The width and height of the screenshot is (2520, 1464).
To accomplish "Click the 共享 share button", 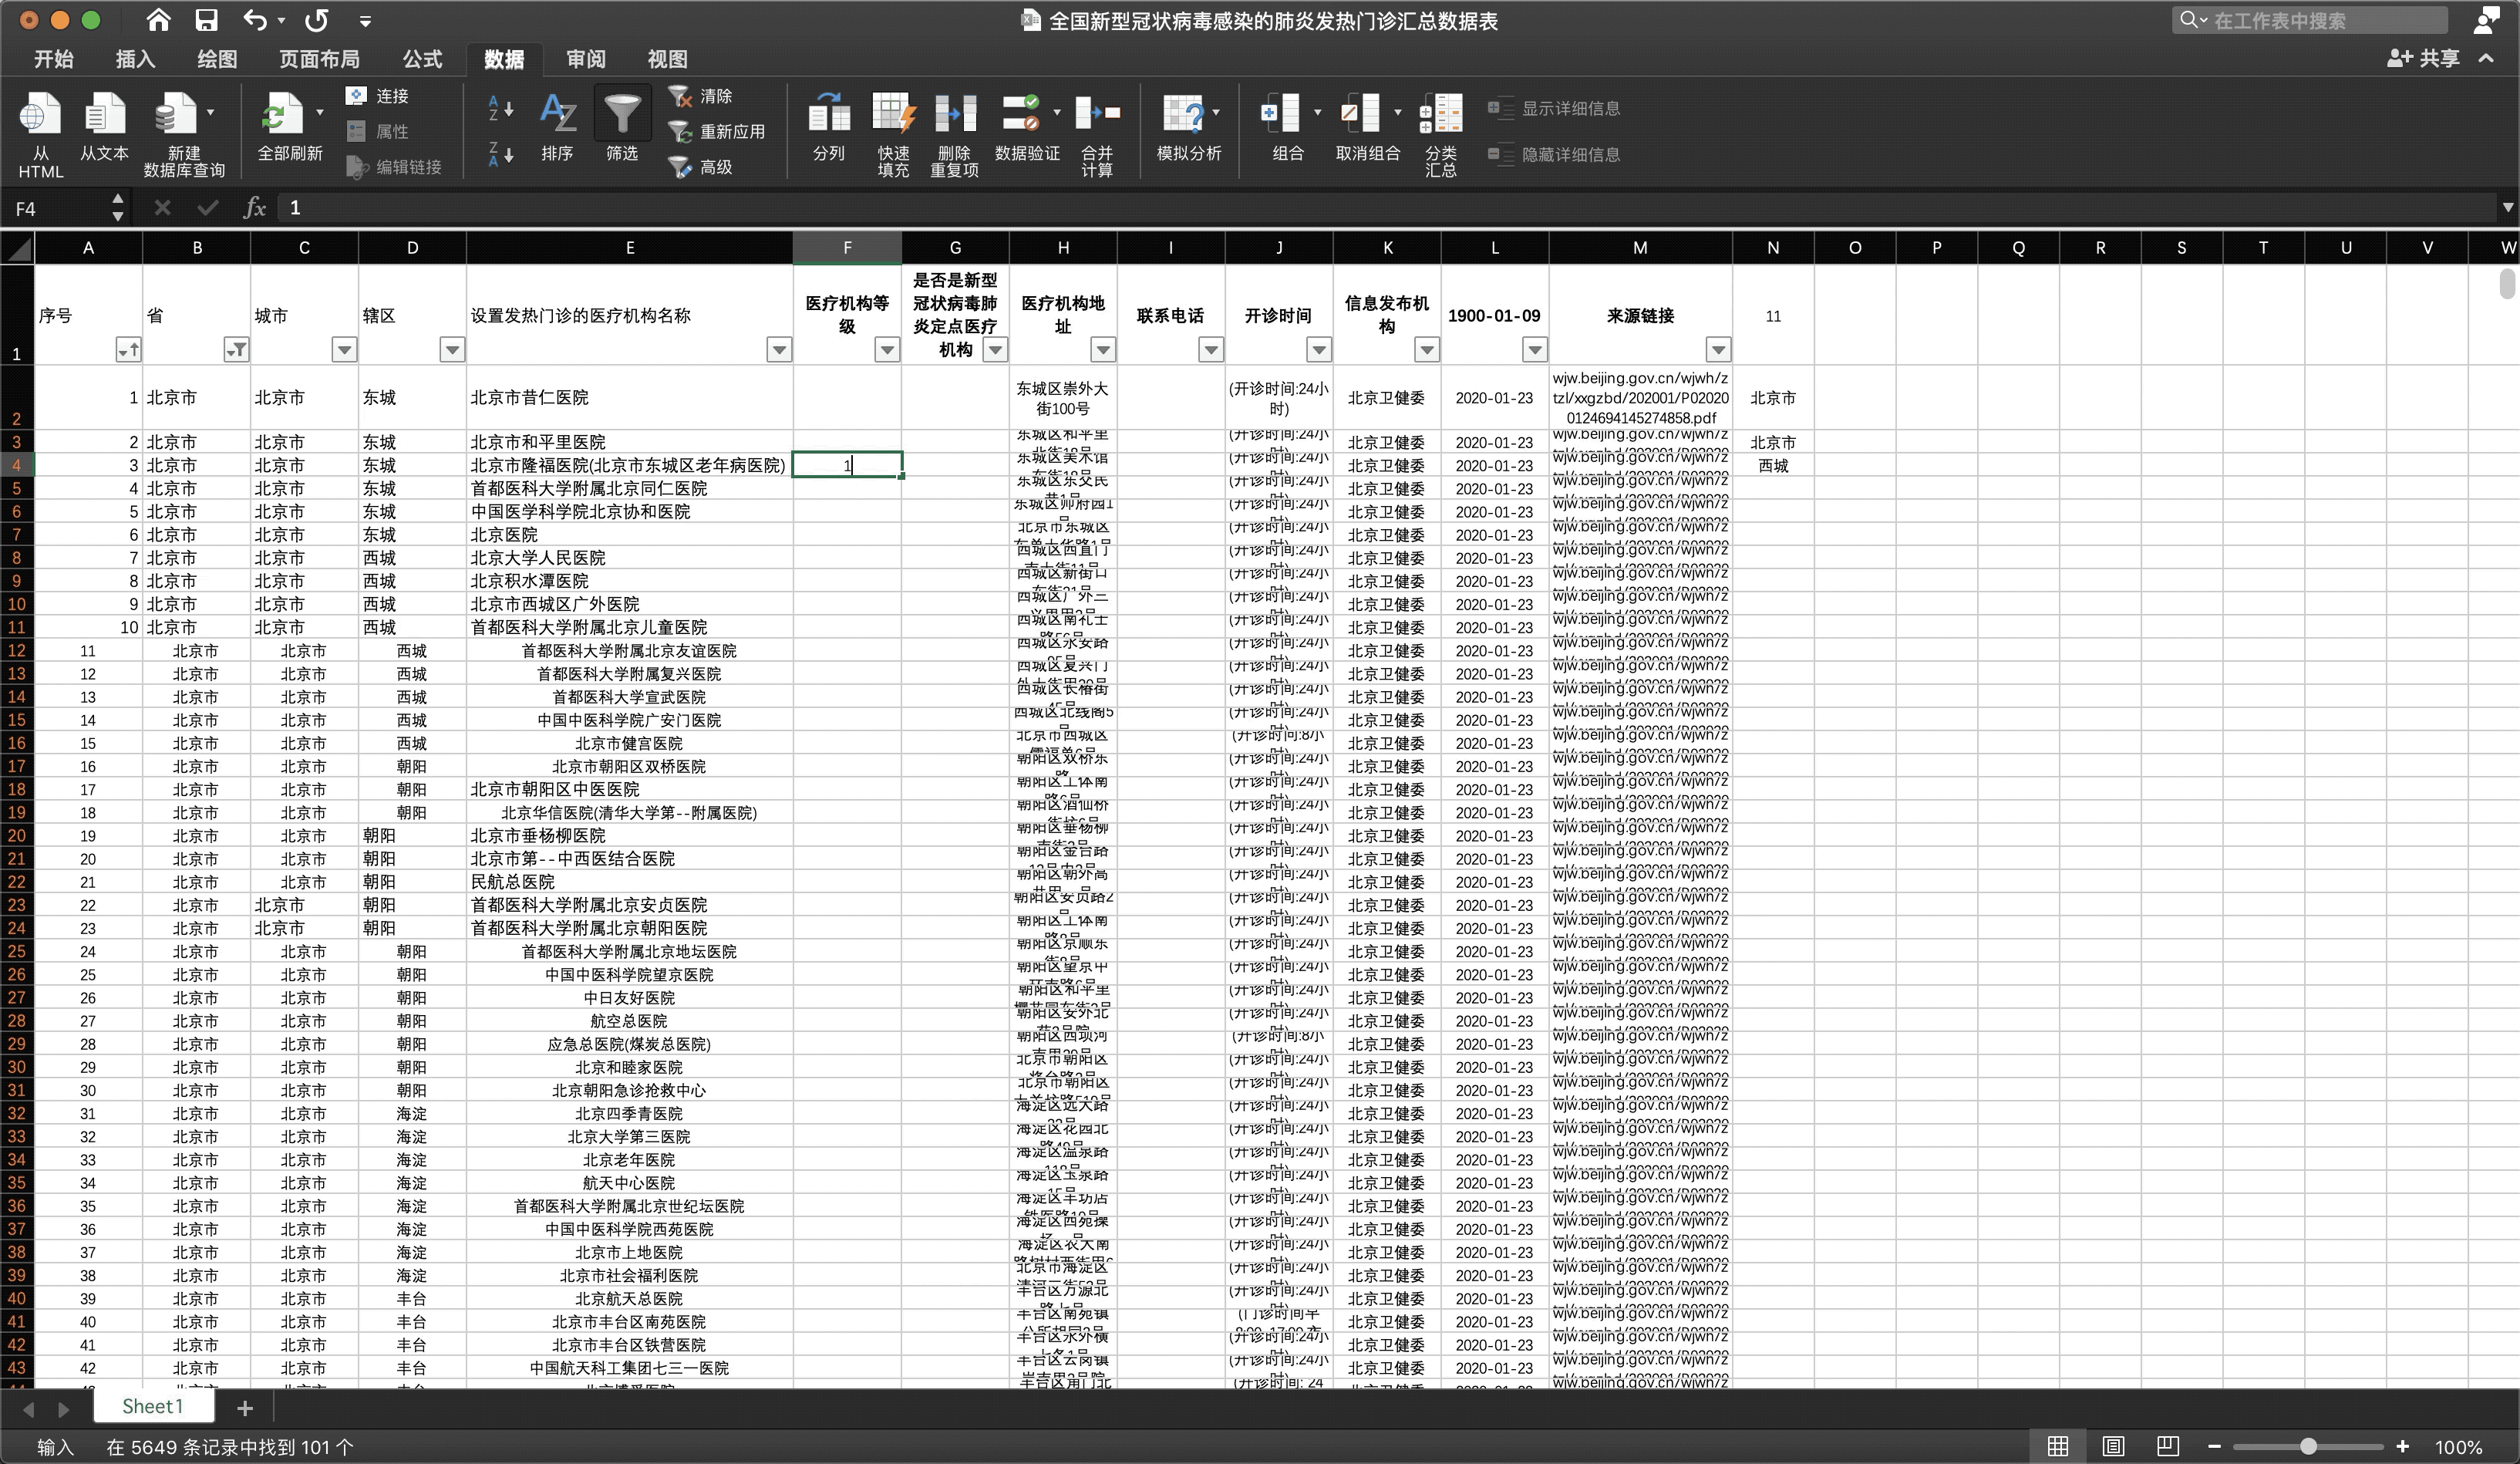I will [2424, 59].
